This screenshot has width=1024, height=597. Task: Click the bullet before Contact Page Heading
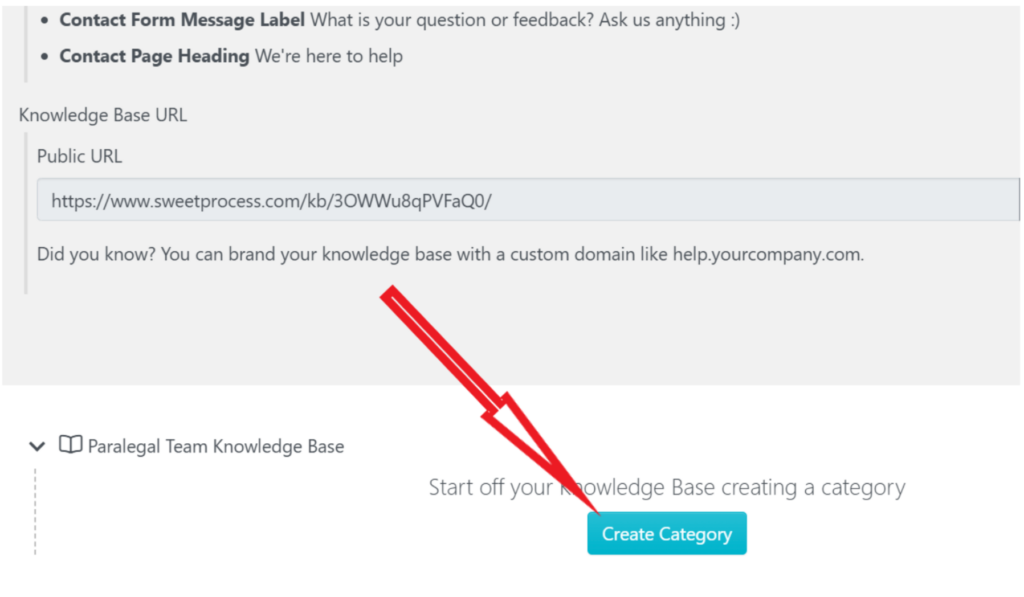pyautogui.click(x=43, y=57)
